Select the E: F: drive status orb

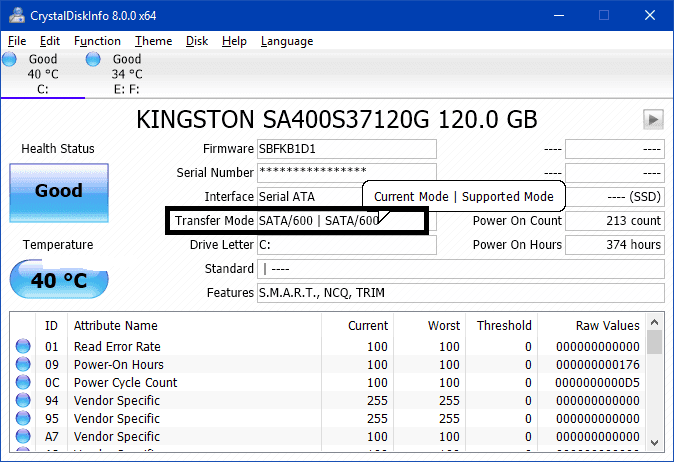pos(93,59)
